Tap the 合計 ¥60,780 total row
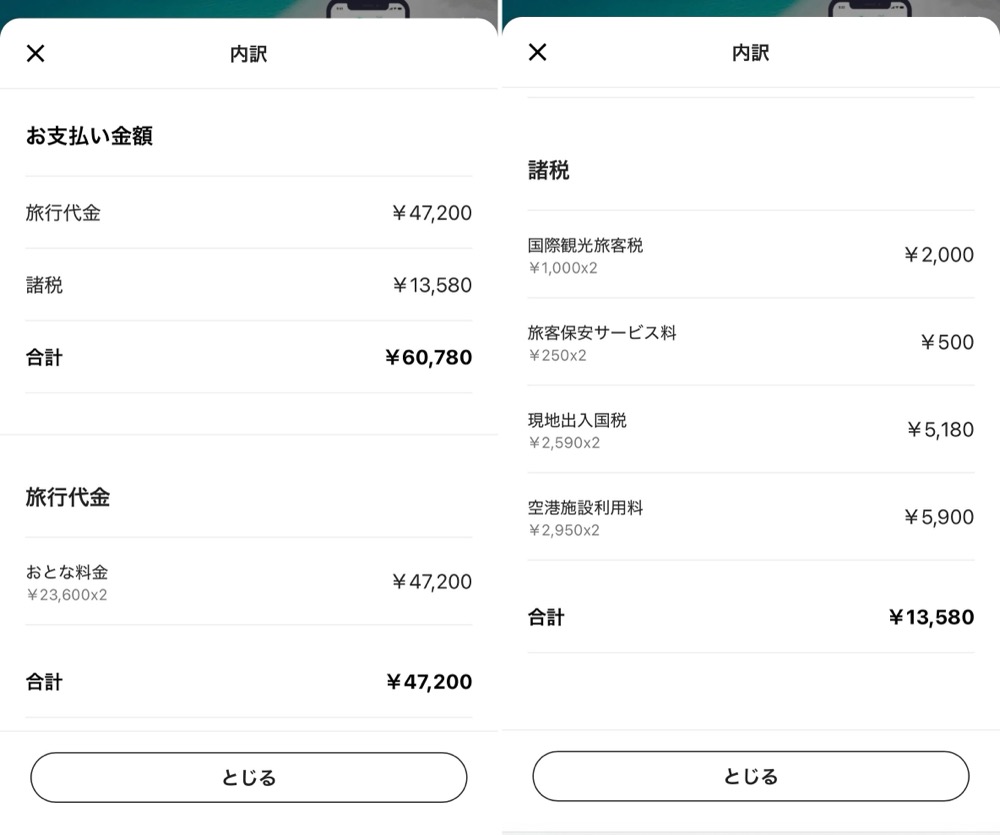 click(249, 357)
